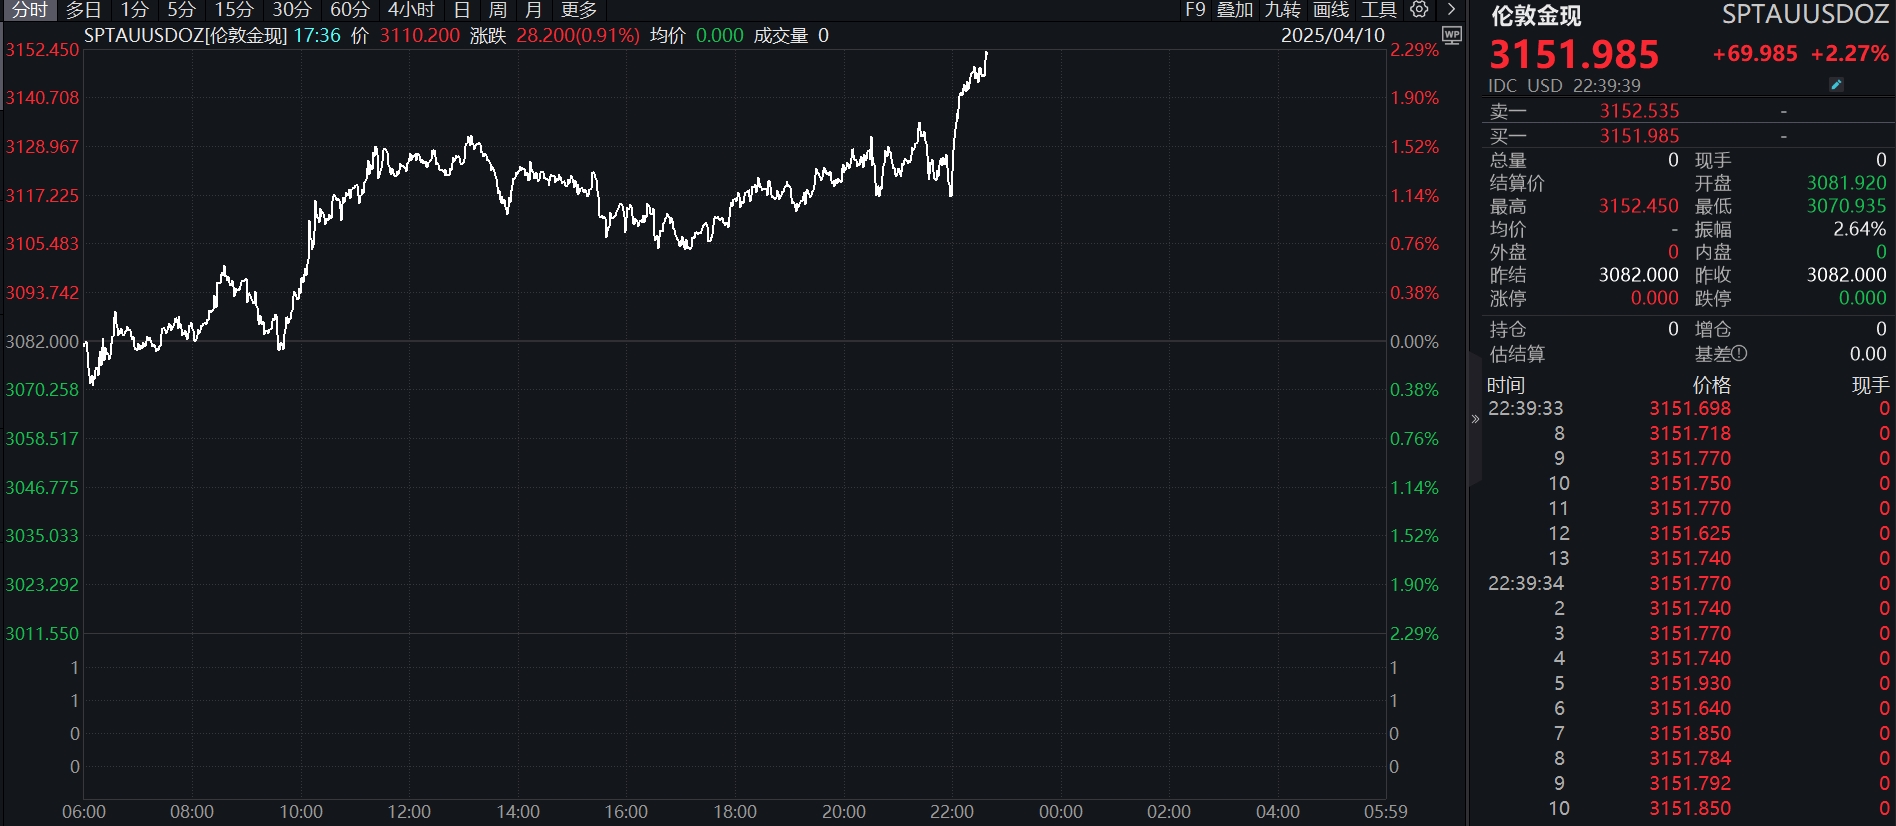The width and height of the screenshot is (1896, 826).
Task: Toggle the 叠加 overlay option
Action: 1234,10
